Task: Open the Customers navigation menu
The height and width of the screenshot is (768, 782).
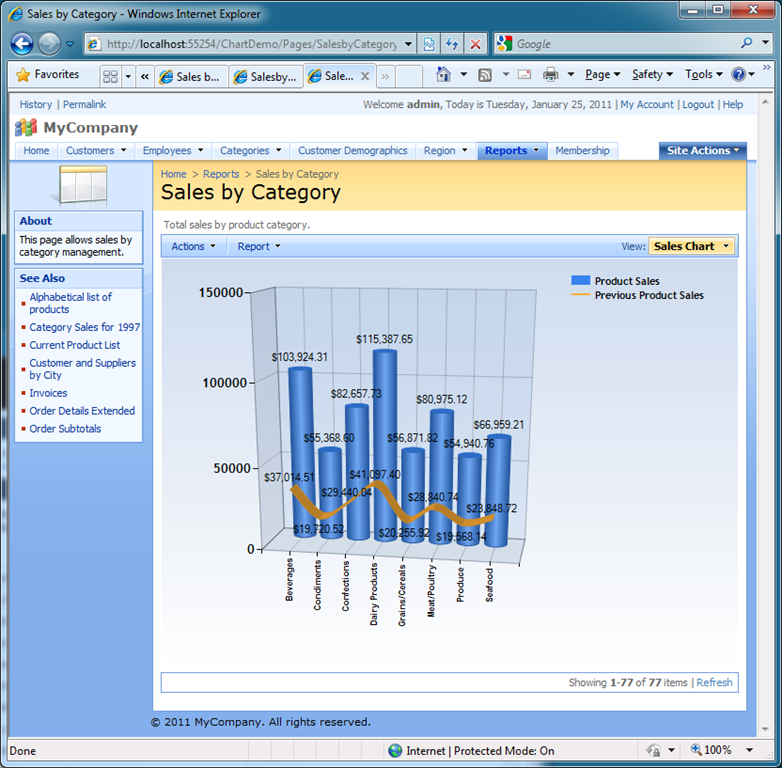Action: (x=96, y=151)
